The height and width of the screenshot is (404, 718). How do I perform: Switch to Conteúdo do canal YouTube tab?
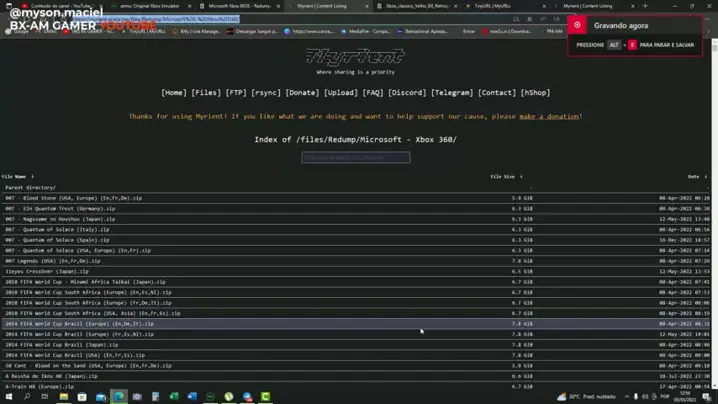point(62,6)
